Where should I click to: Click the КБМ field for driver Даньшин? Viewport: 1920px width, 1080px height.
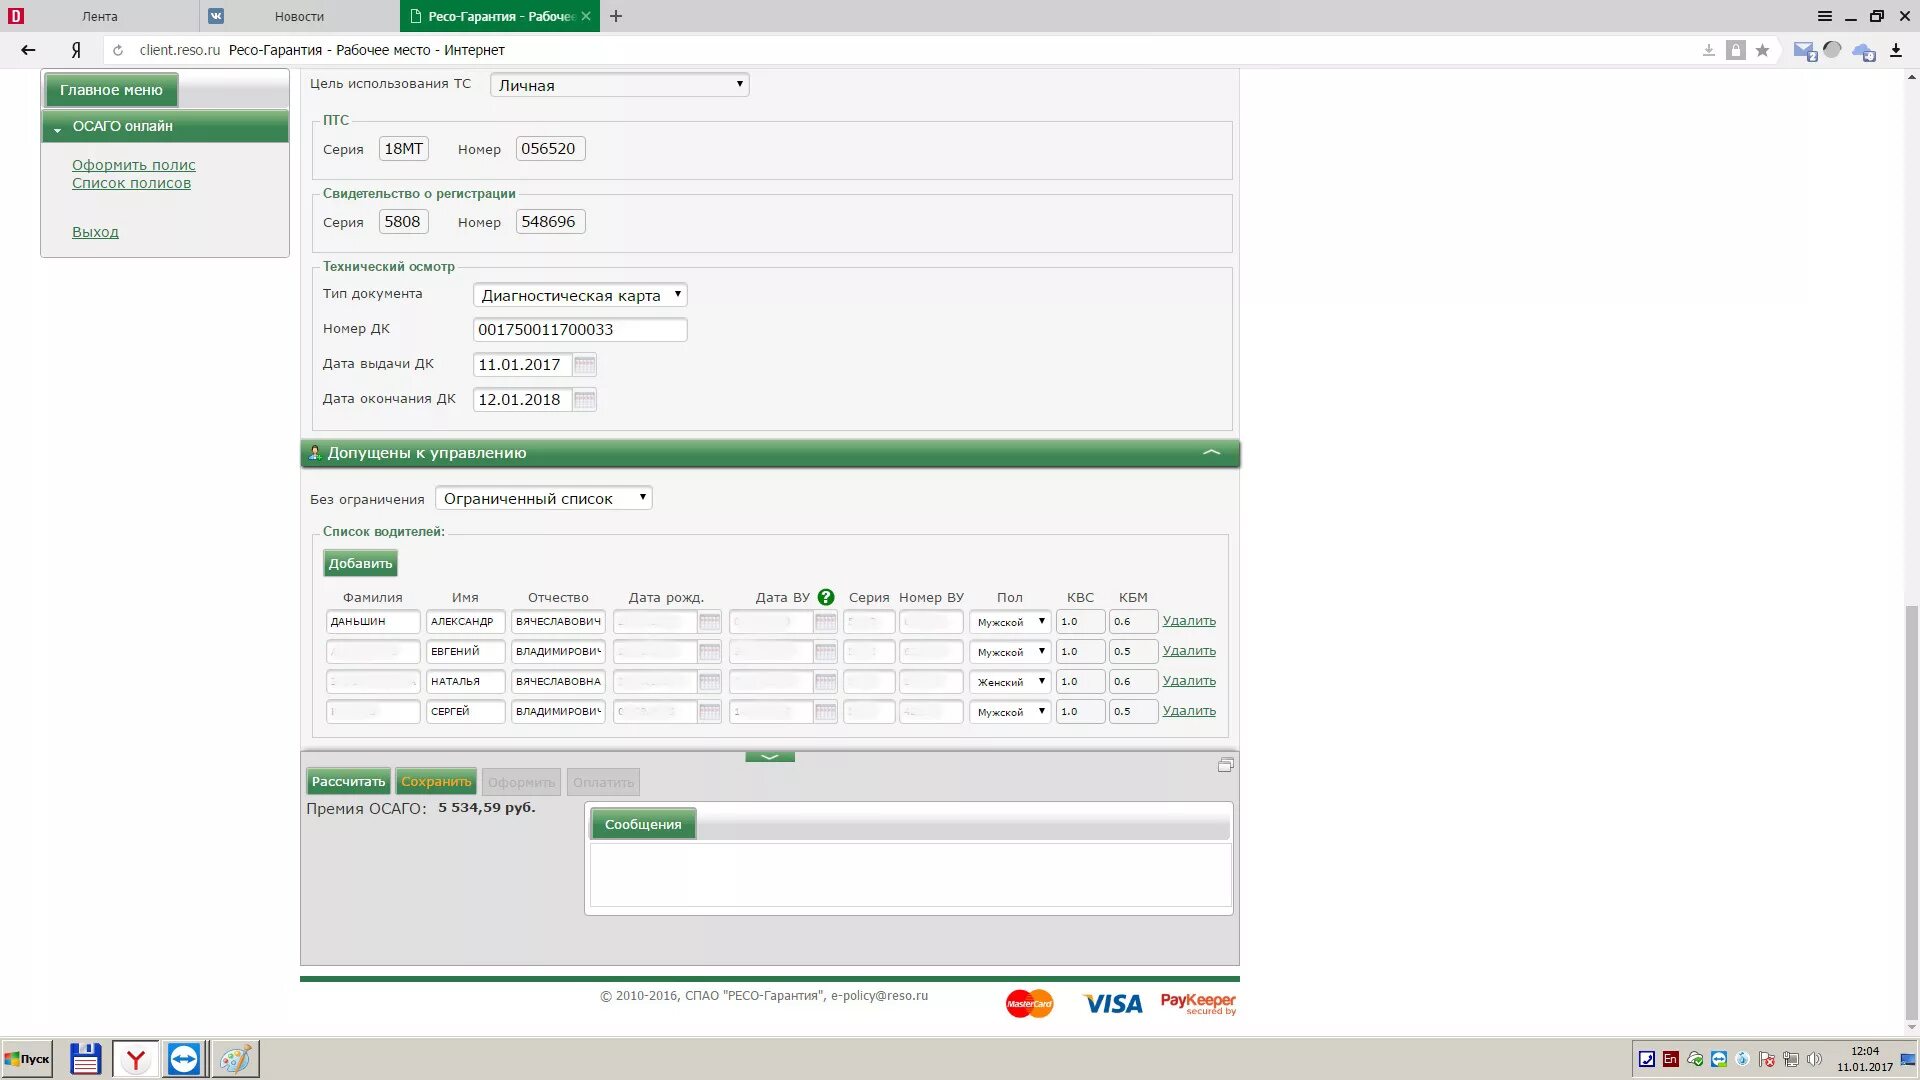1133,622
